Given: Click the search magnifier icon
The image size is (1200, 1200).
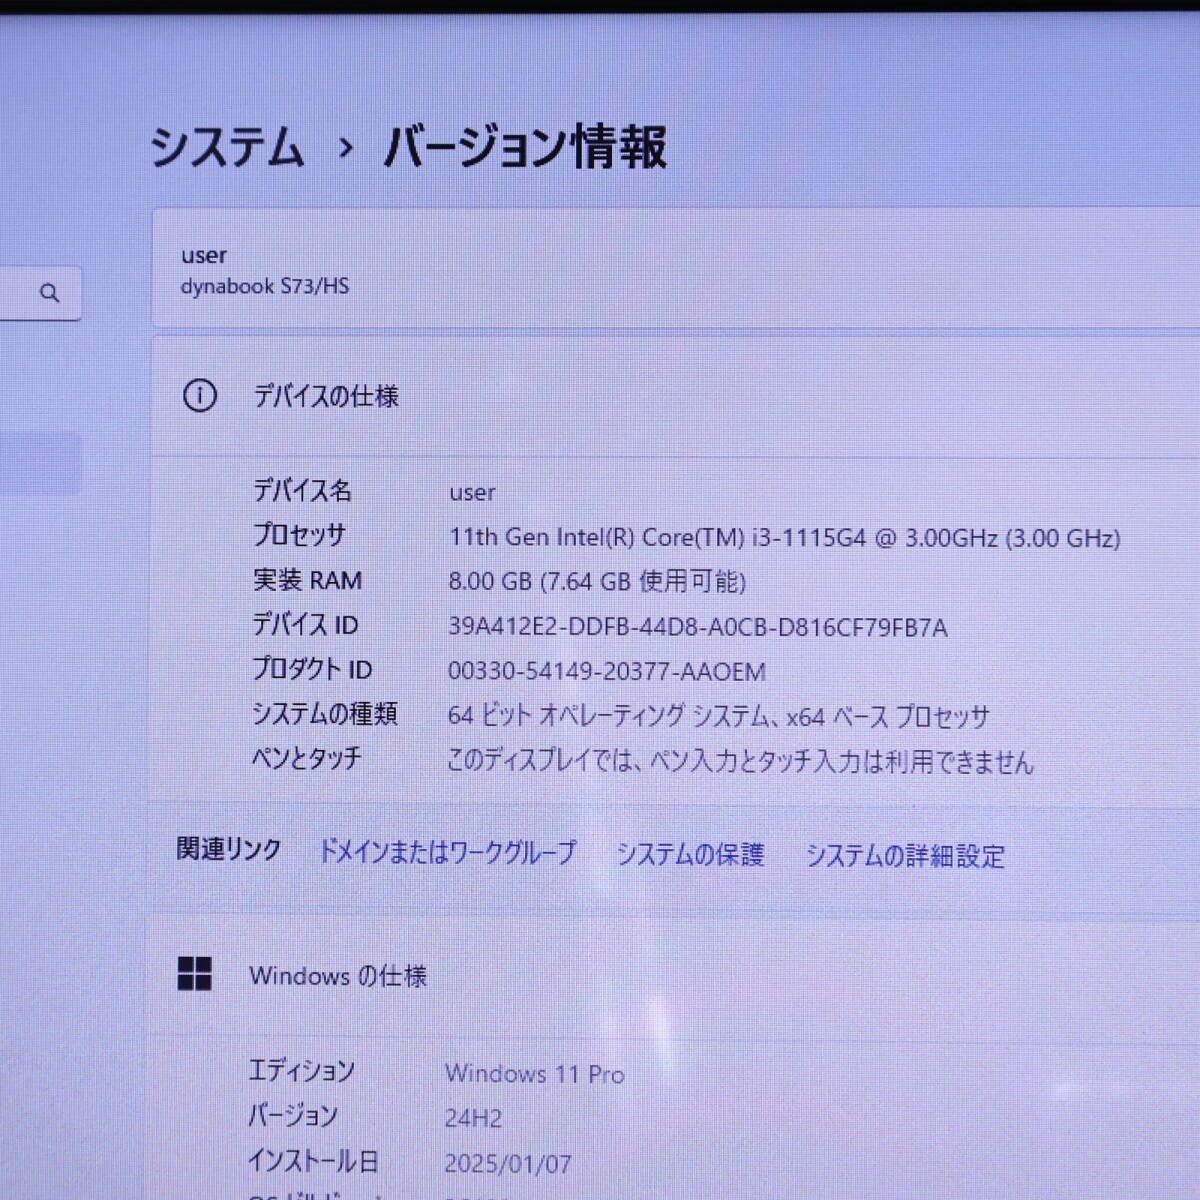Looking at the screenshot, I should (x=49, y=293).
